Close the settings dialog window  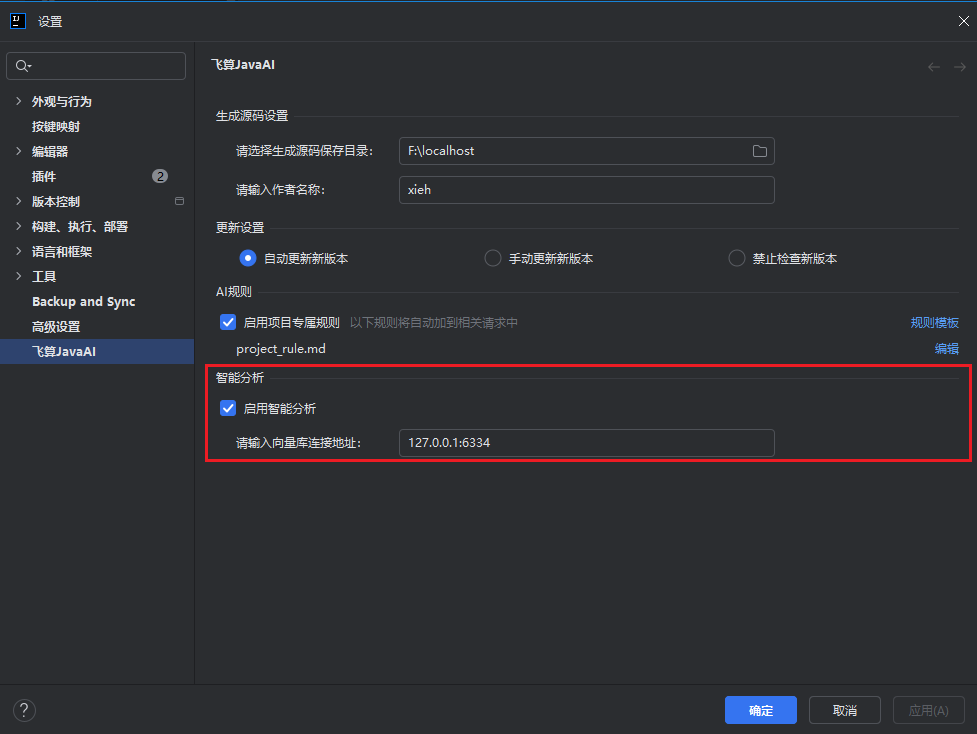[x=963, y=21]
